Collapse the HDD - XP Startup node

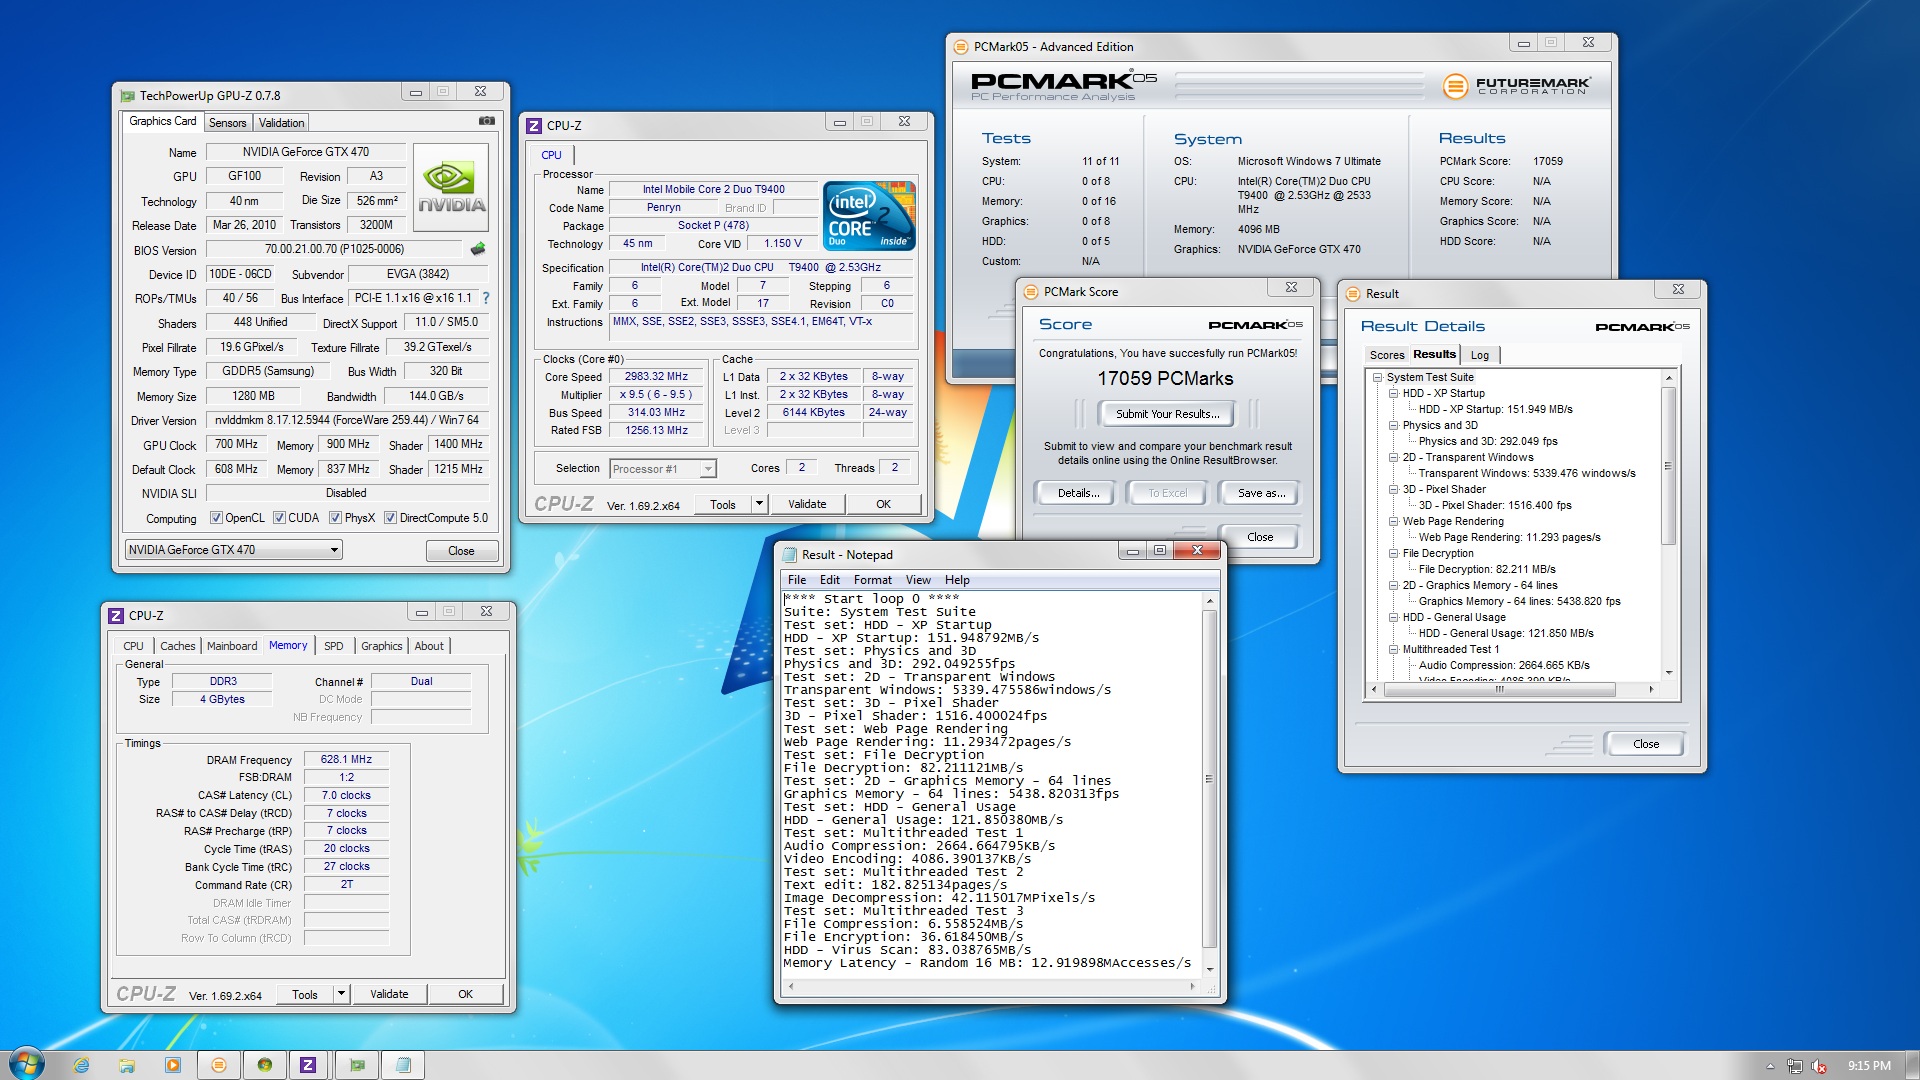[x=1394, y=394]
